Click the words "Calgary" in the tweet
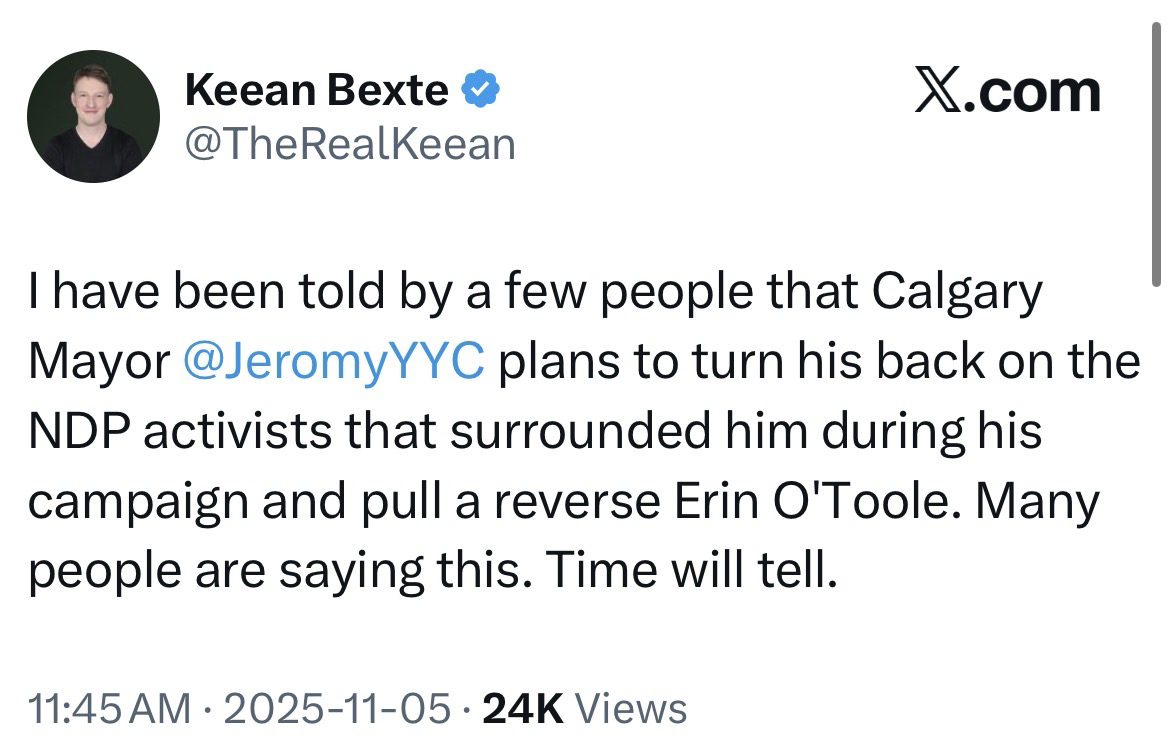Image resolution: width=1170 pixels, height=756 pixels. [x=957, y=293]
